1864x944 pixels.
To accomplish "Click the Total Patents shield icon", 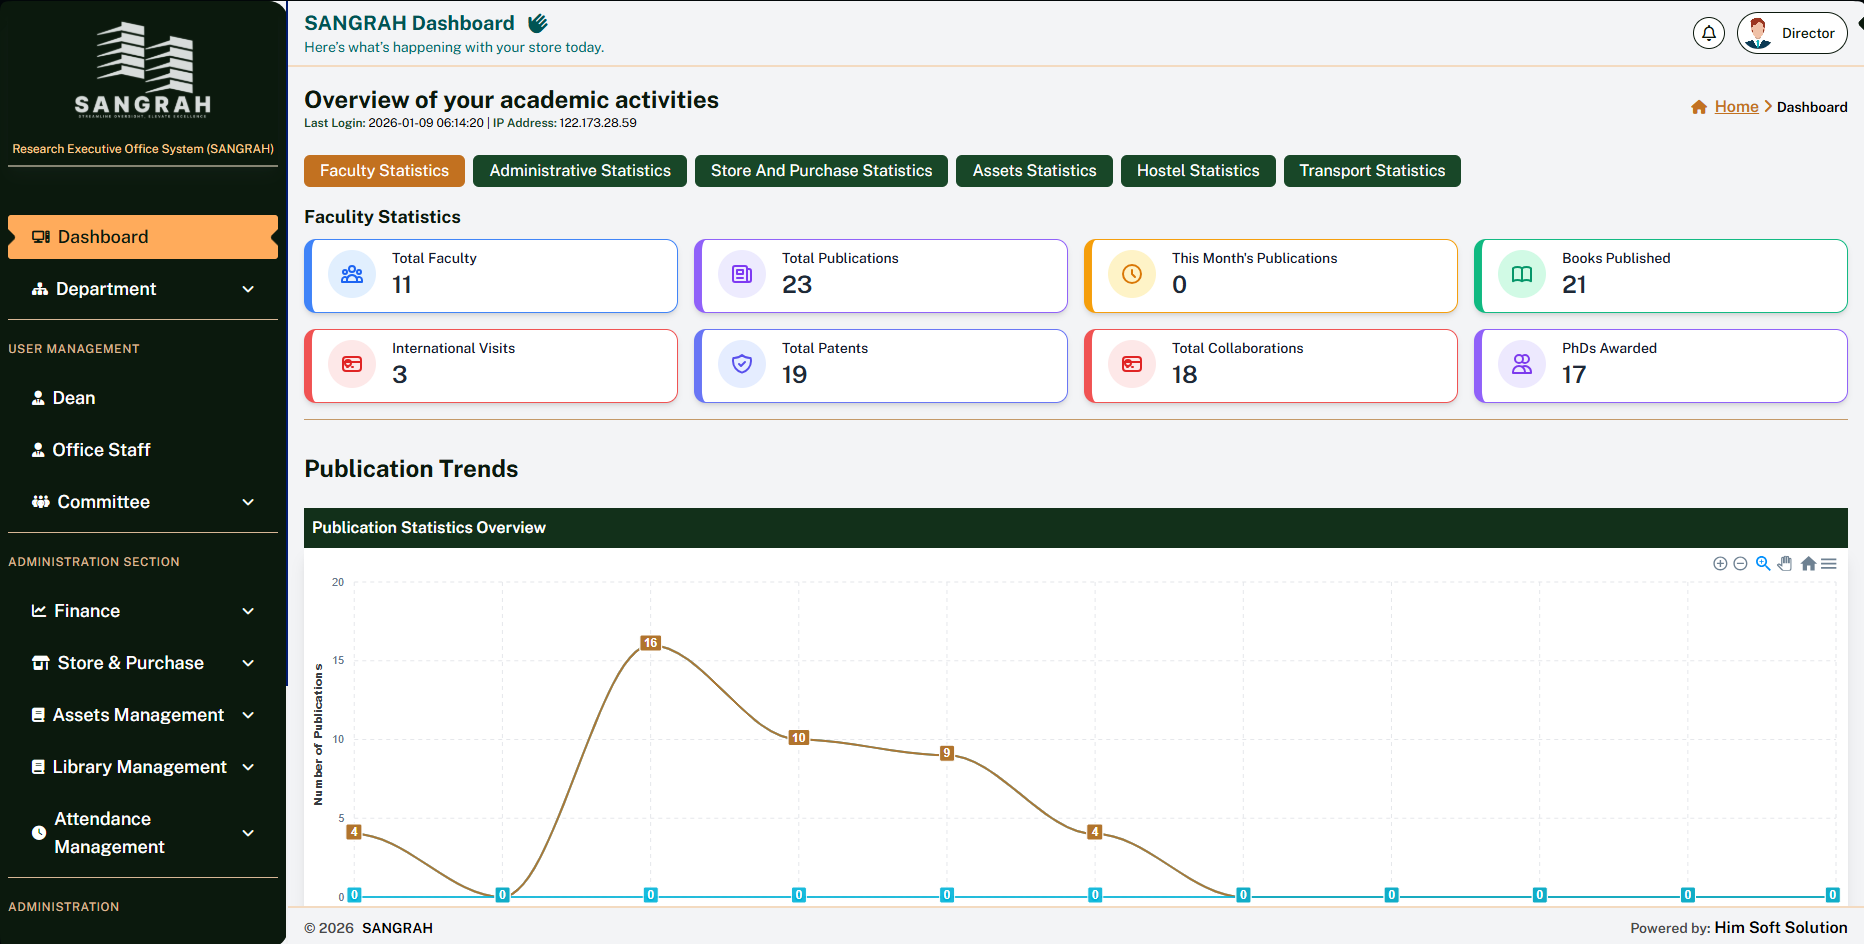I will 742,364.
